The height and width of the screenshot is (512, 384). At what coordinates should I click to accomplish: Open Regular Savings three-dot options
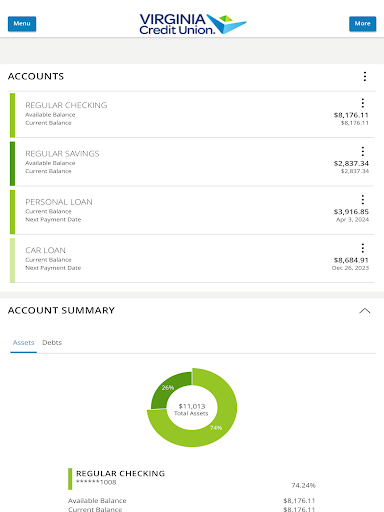click(363, 151)
